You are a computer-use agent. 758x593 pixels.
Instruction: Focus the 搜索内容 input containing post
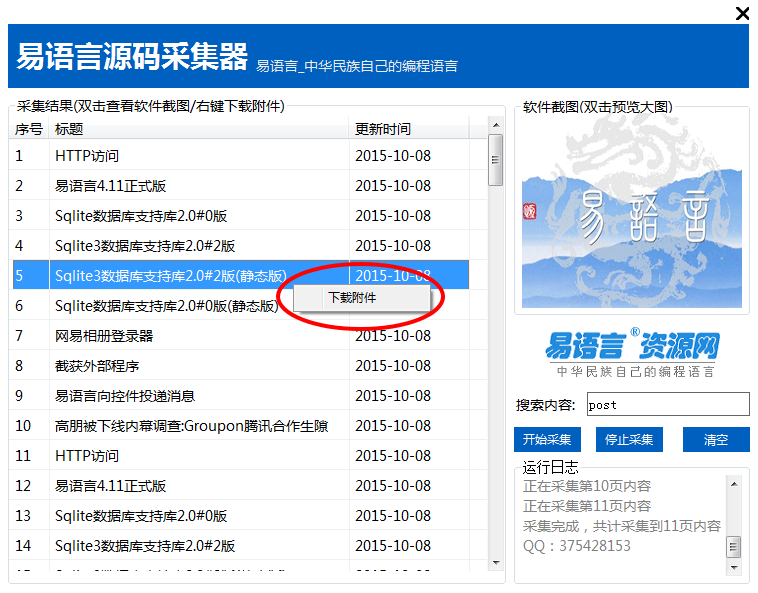(x=668, y=404)
